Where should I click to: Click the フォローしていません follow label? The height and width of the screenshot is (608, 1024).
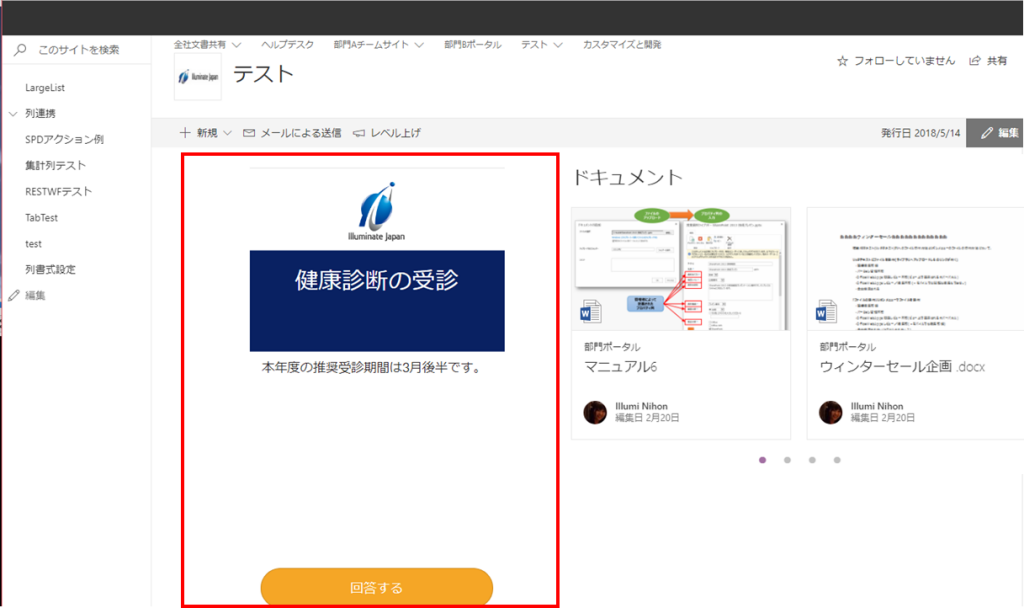[904, 61]
